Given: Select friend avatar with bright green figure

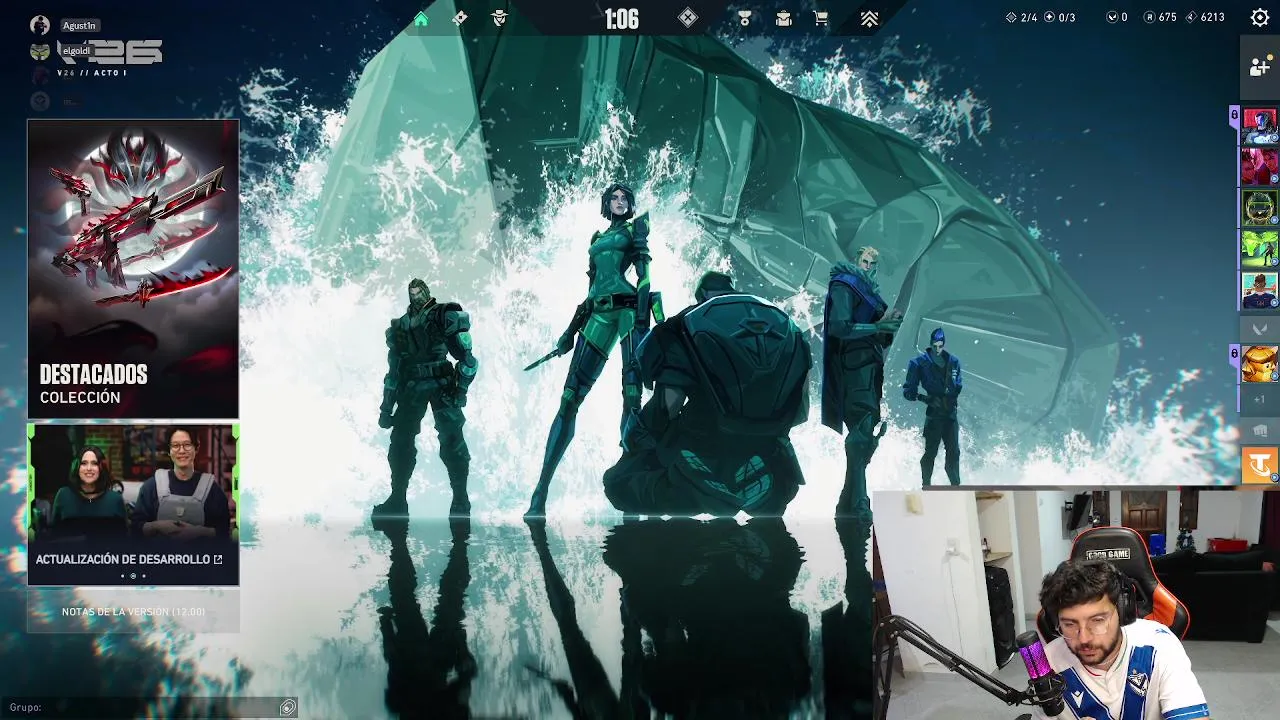Looking at the screenshot, I should pos(1259,249).
